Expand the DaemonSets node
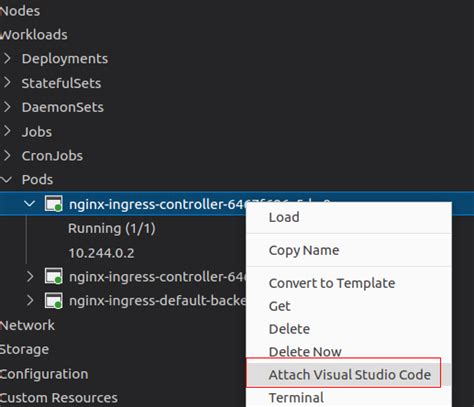 pos(7,107)
